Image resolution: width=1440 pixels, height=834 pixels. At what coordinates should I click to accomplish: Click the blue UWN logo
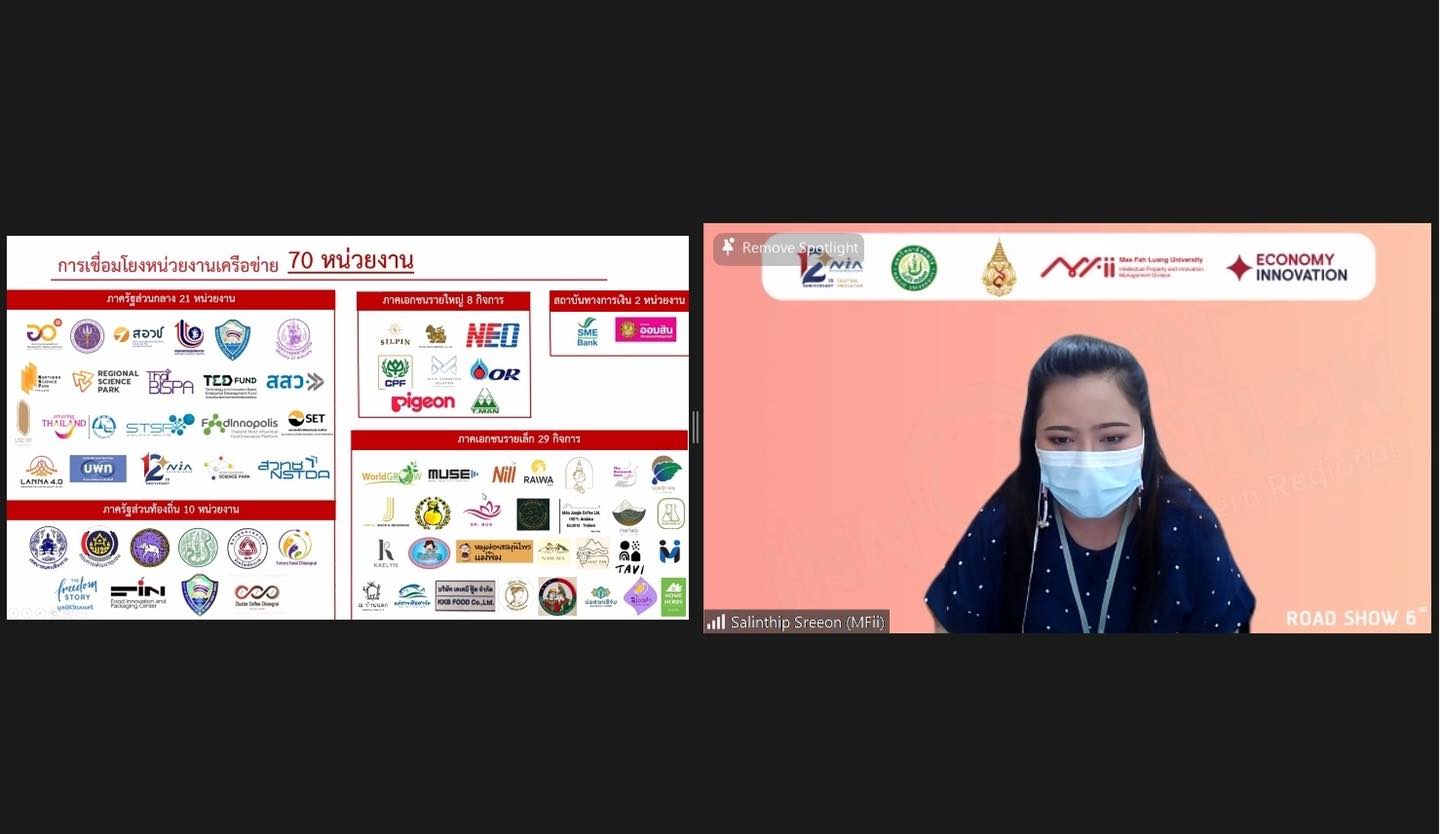point(98,468)
